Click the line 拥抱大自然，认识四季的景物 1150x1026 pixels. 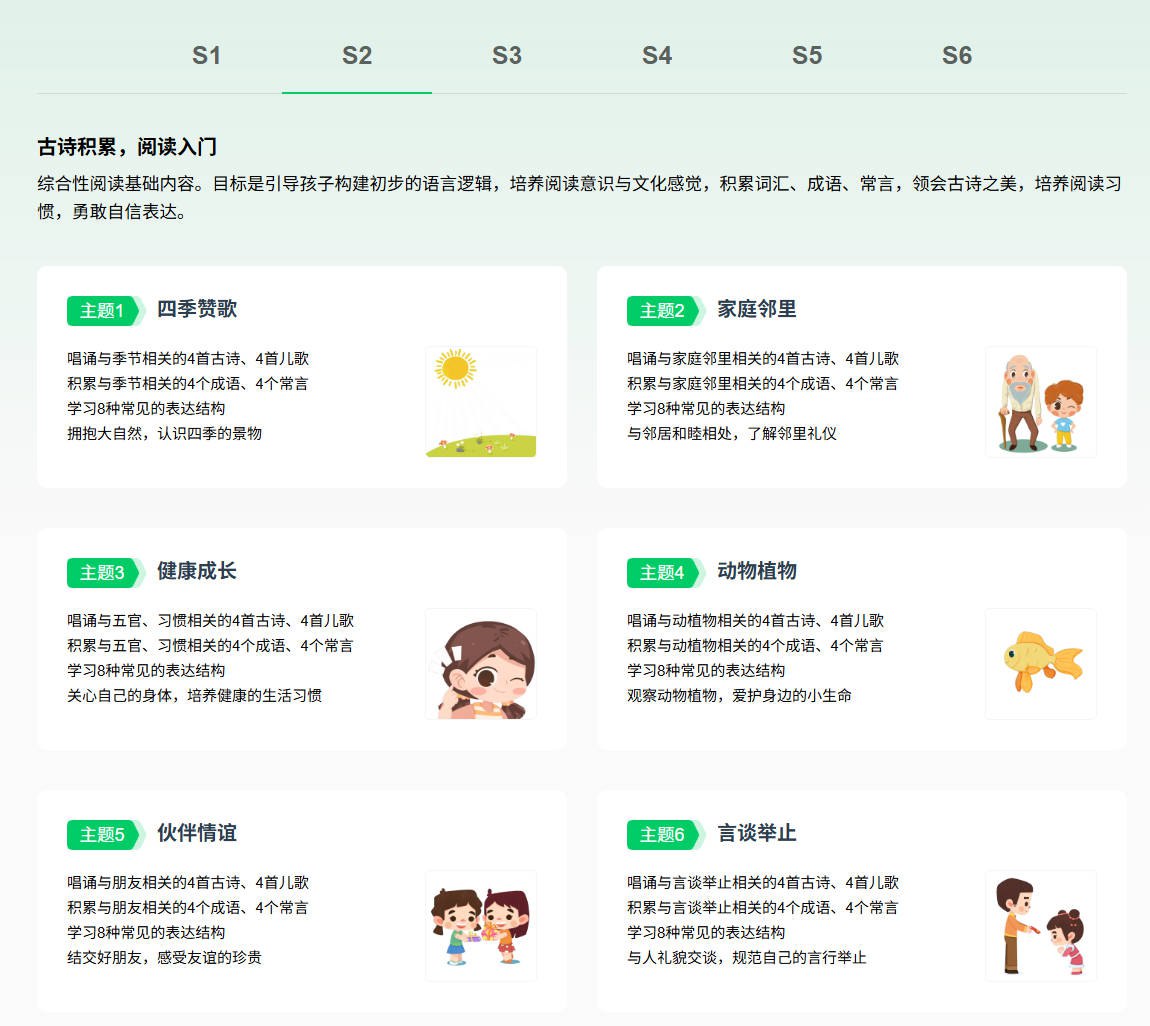(x=164, y=433)
